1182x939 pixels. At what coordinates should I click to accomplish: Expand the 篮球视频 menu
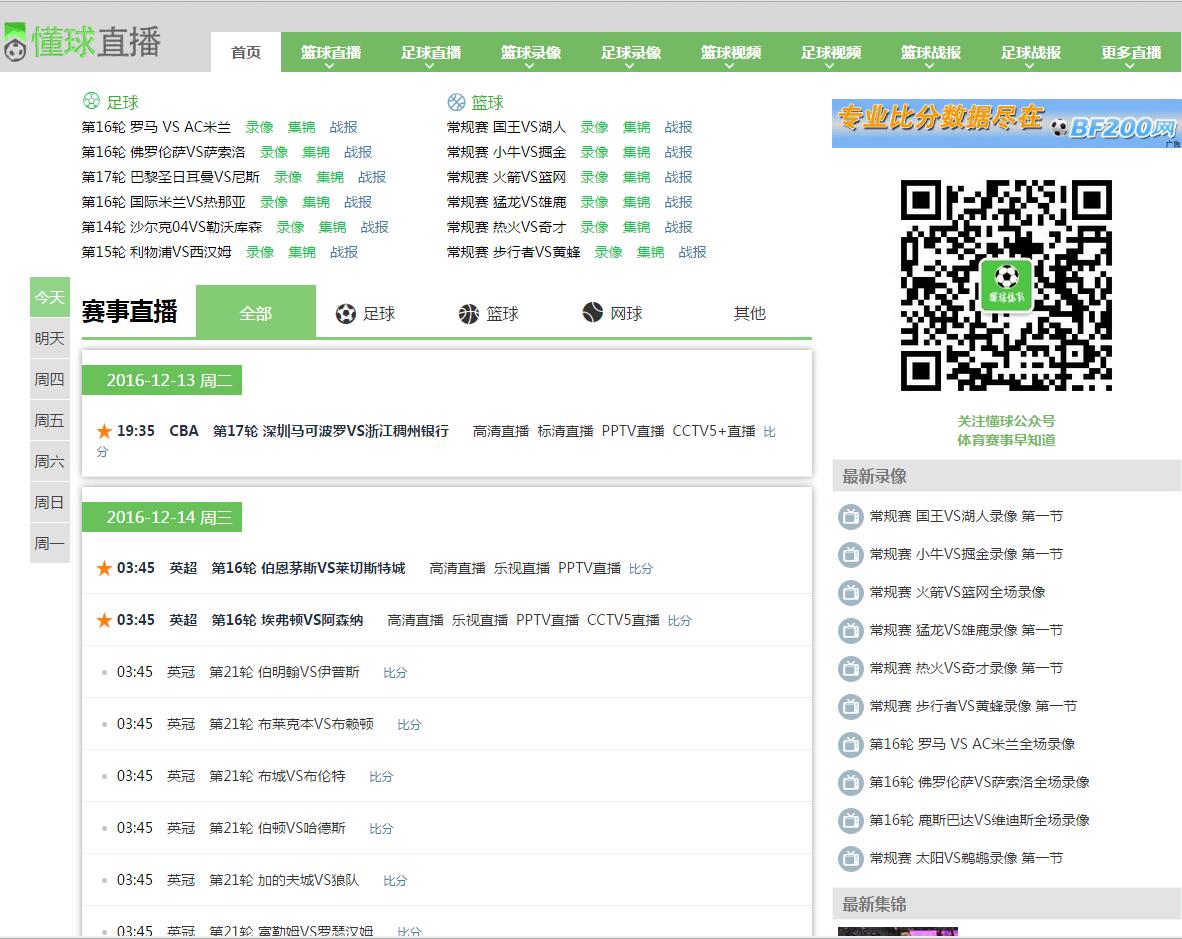730,53
